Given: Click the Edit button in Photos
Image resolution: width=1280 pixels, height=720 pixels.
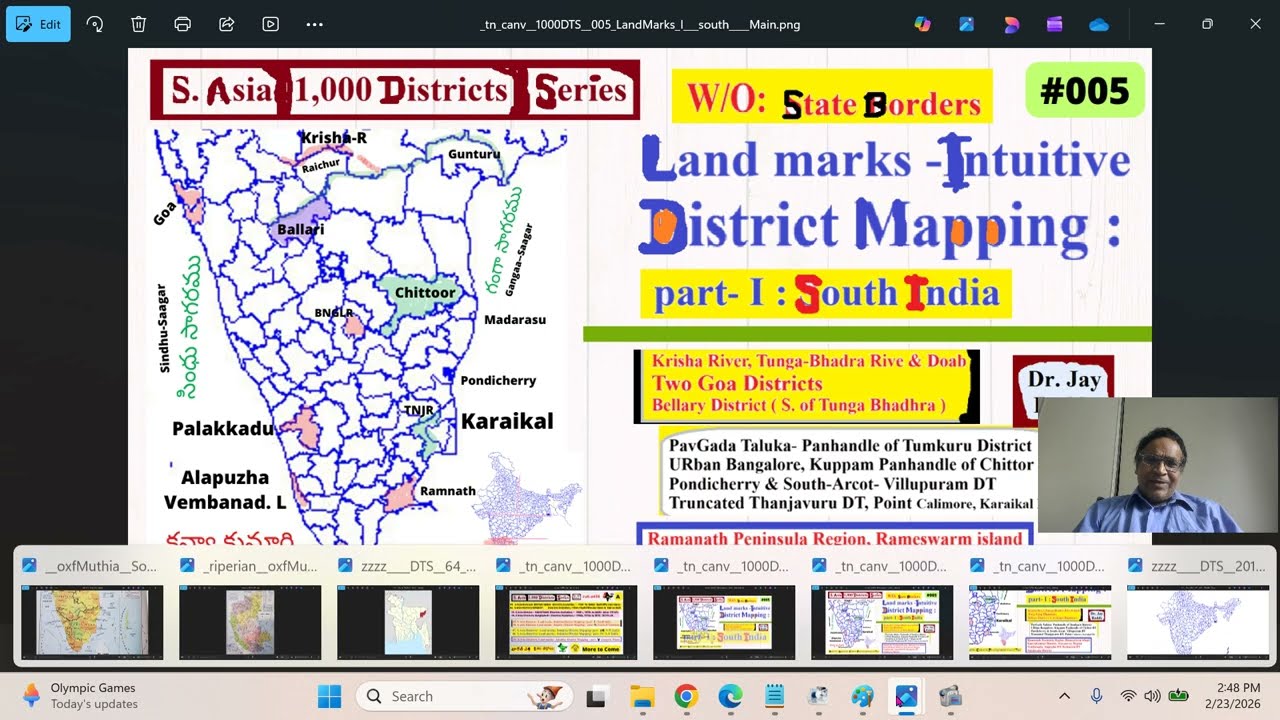Looking at the screenshot, I should [x=38, y=24].
